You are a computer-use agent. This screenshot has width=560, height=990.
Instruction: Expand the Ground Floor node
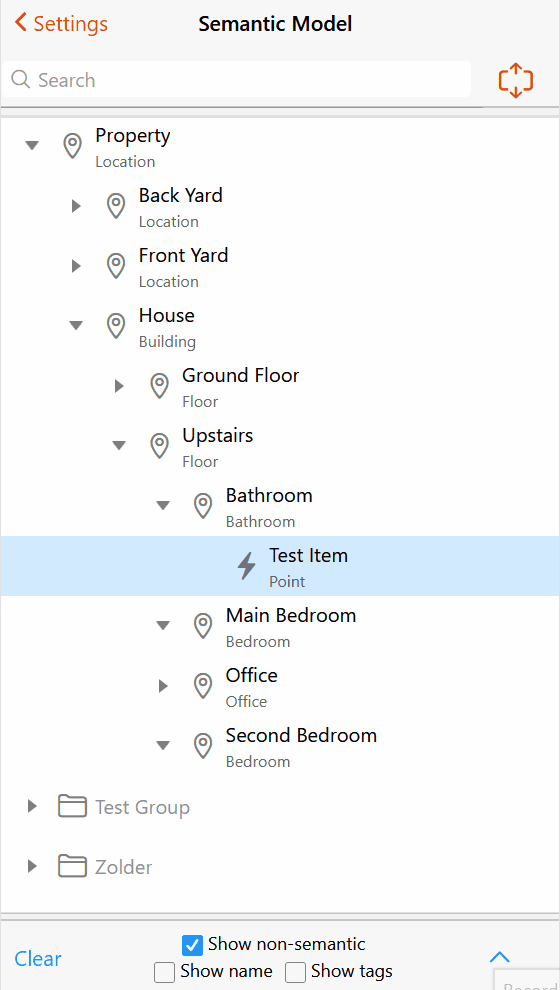[x=119, y=386]
